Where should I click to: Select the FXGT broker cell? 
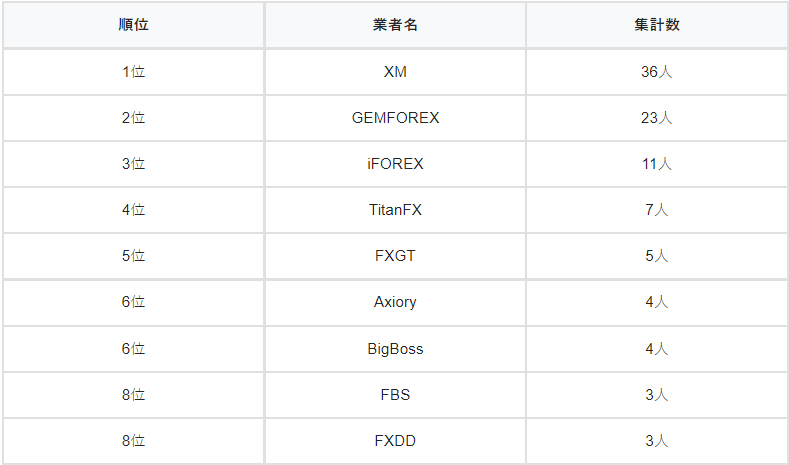pyautogui.click(x=395, y=256)
